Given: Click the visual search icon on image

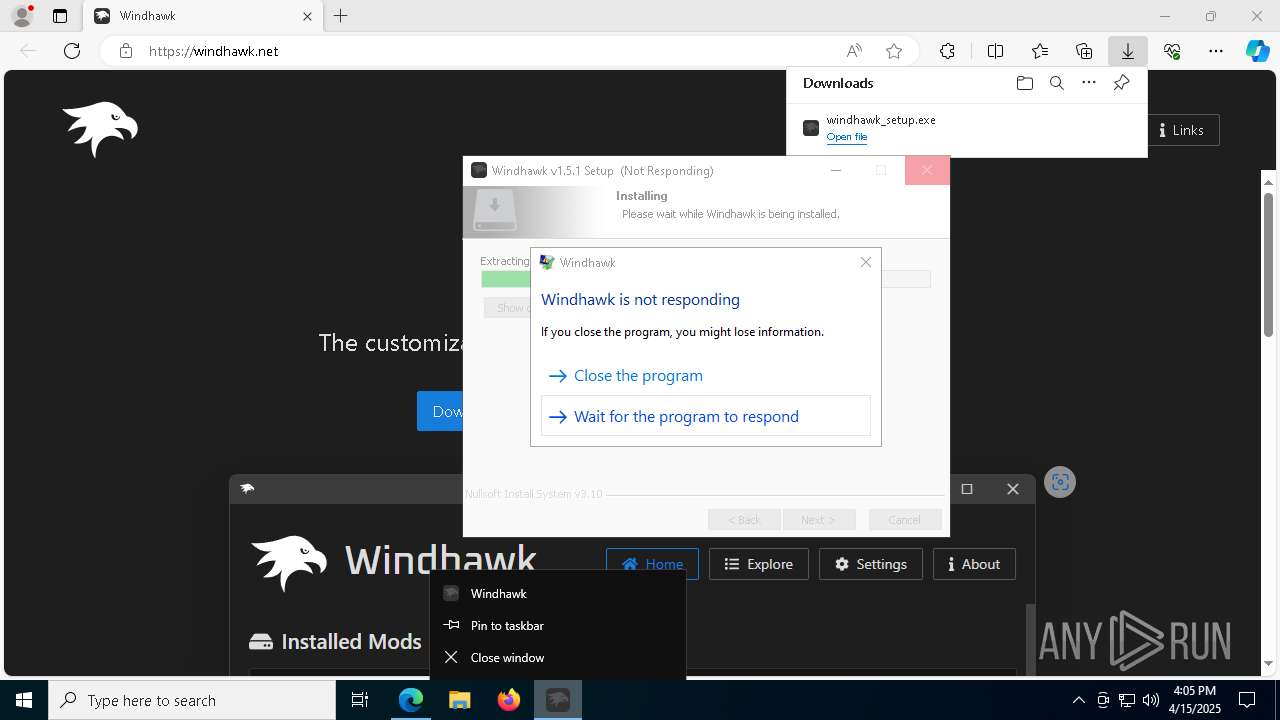Looking at the screenshot, I should (x=1060, y=482).
